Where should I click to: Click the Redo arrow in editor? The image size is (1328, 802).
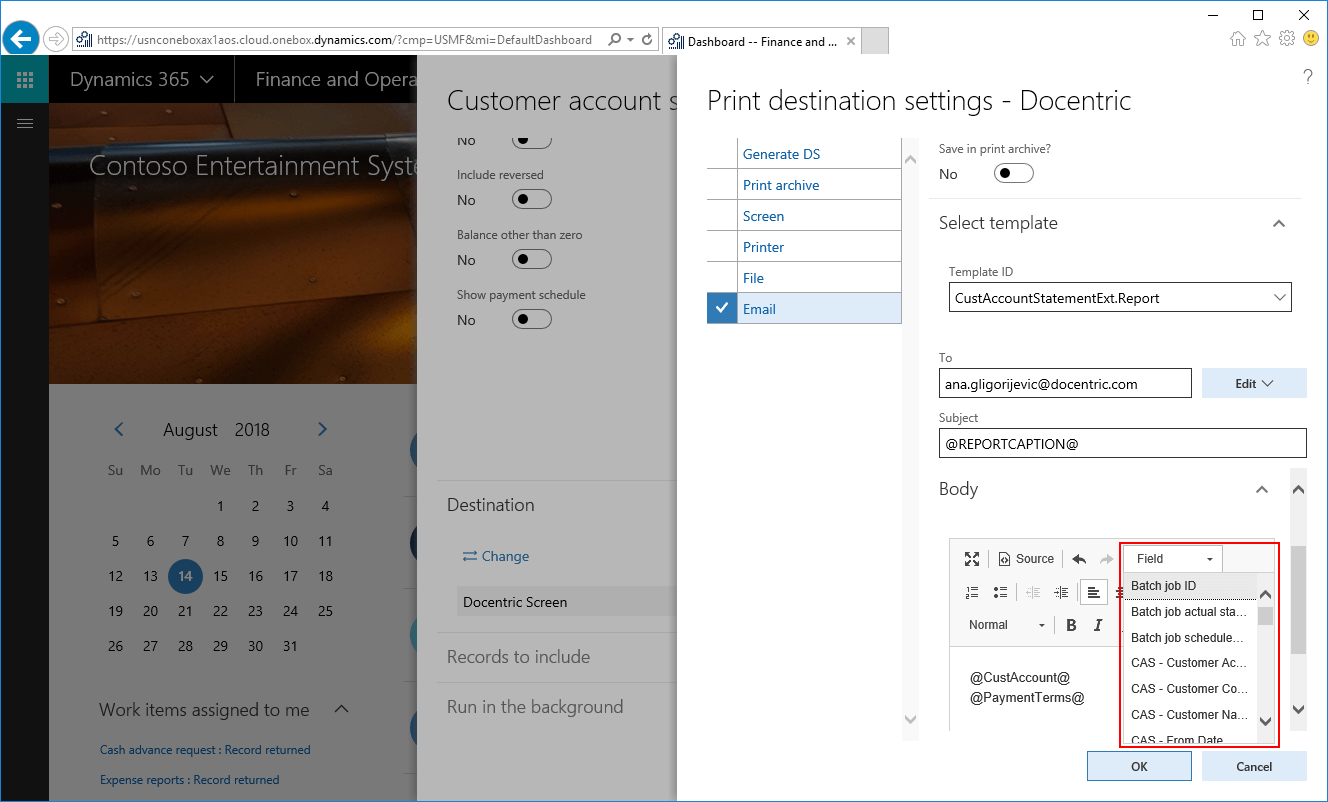coord(1106,559)
